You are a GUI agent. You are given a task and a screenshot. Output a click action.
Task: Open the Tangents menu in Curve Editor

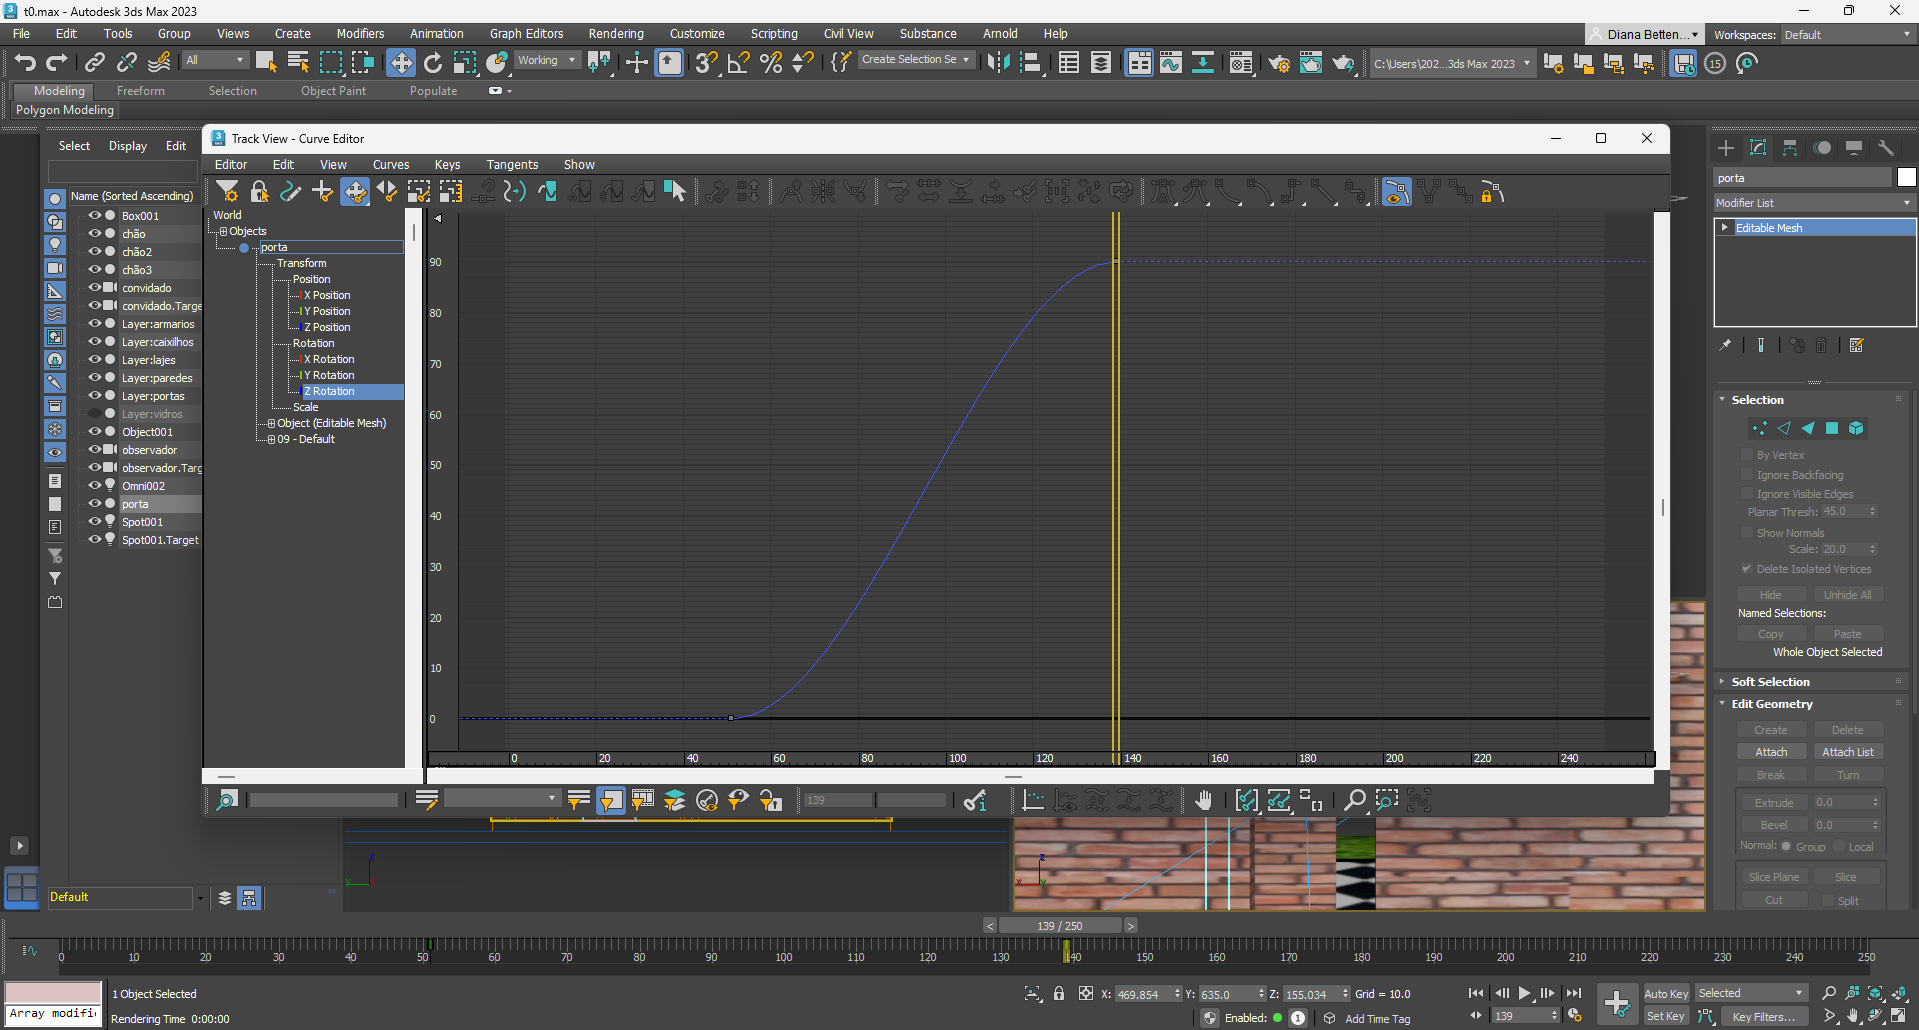pyautogui.click(x=512, y=165)
